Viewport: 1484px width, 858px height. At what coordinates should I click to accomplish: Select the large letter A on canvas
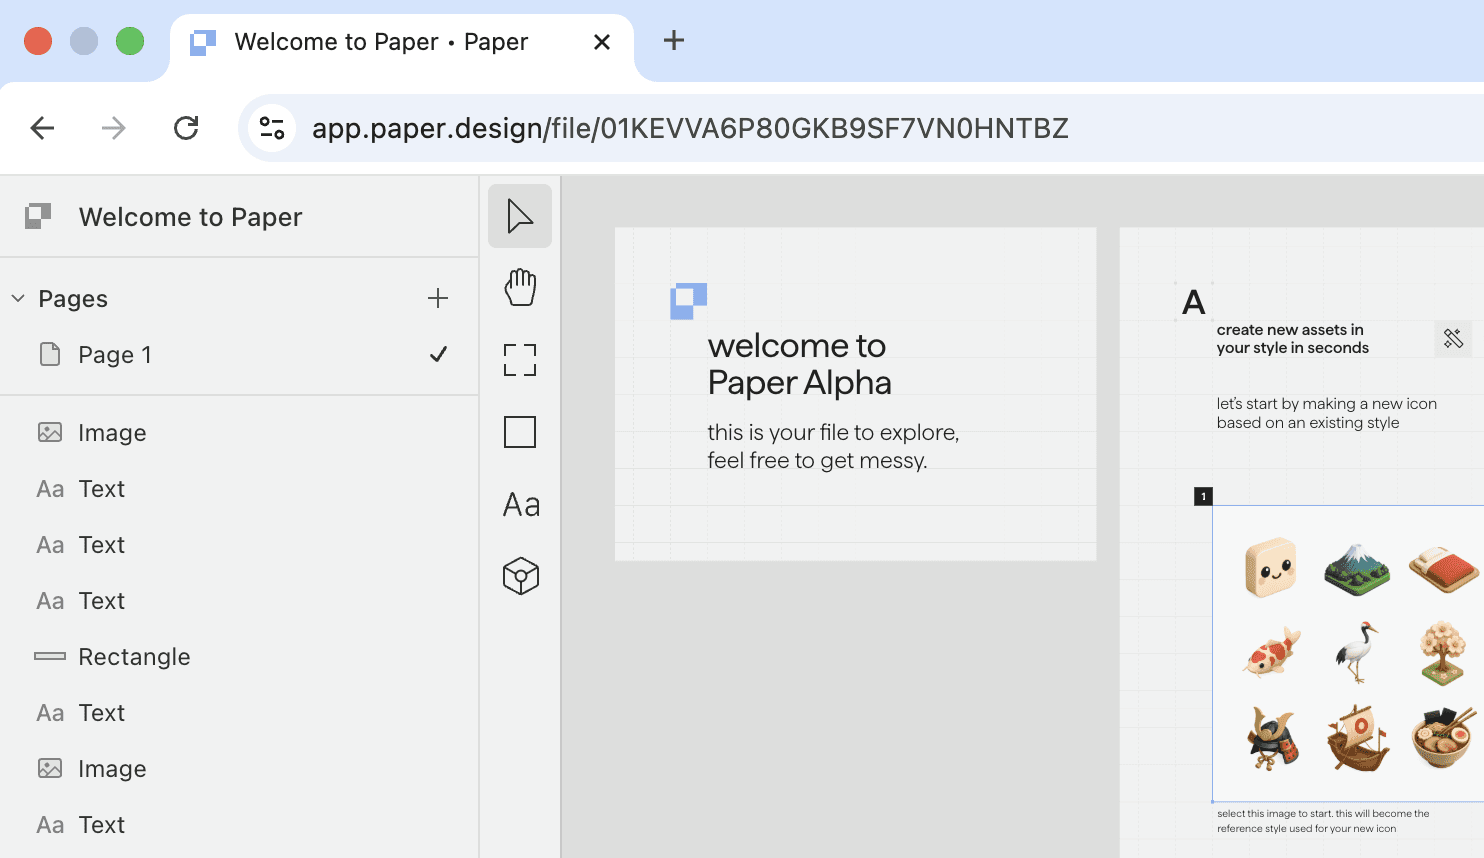point(1193,302)
